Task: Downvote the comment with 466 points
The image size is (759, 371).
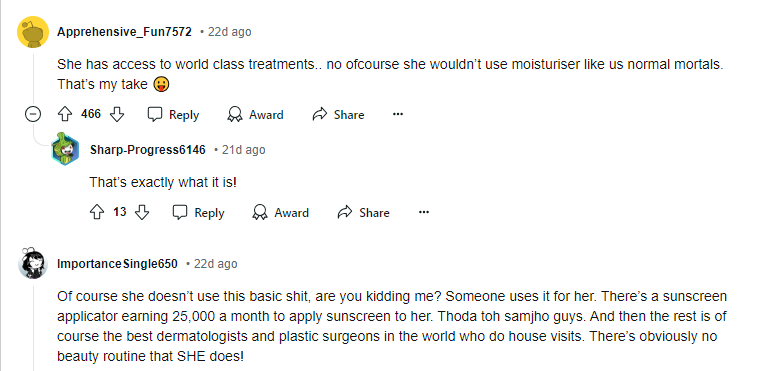Action: click(117, 114)
